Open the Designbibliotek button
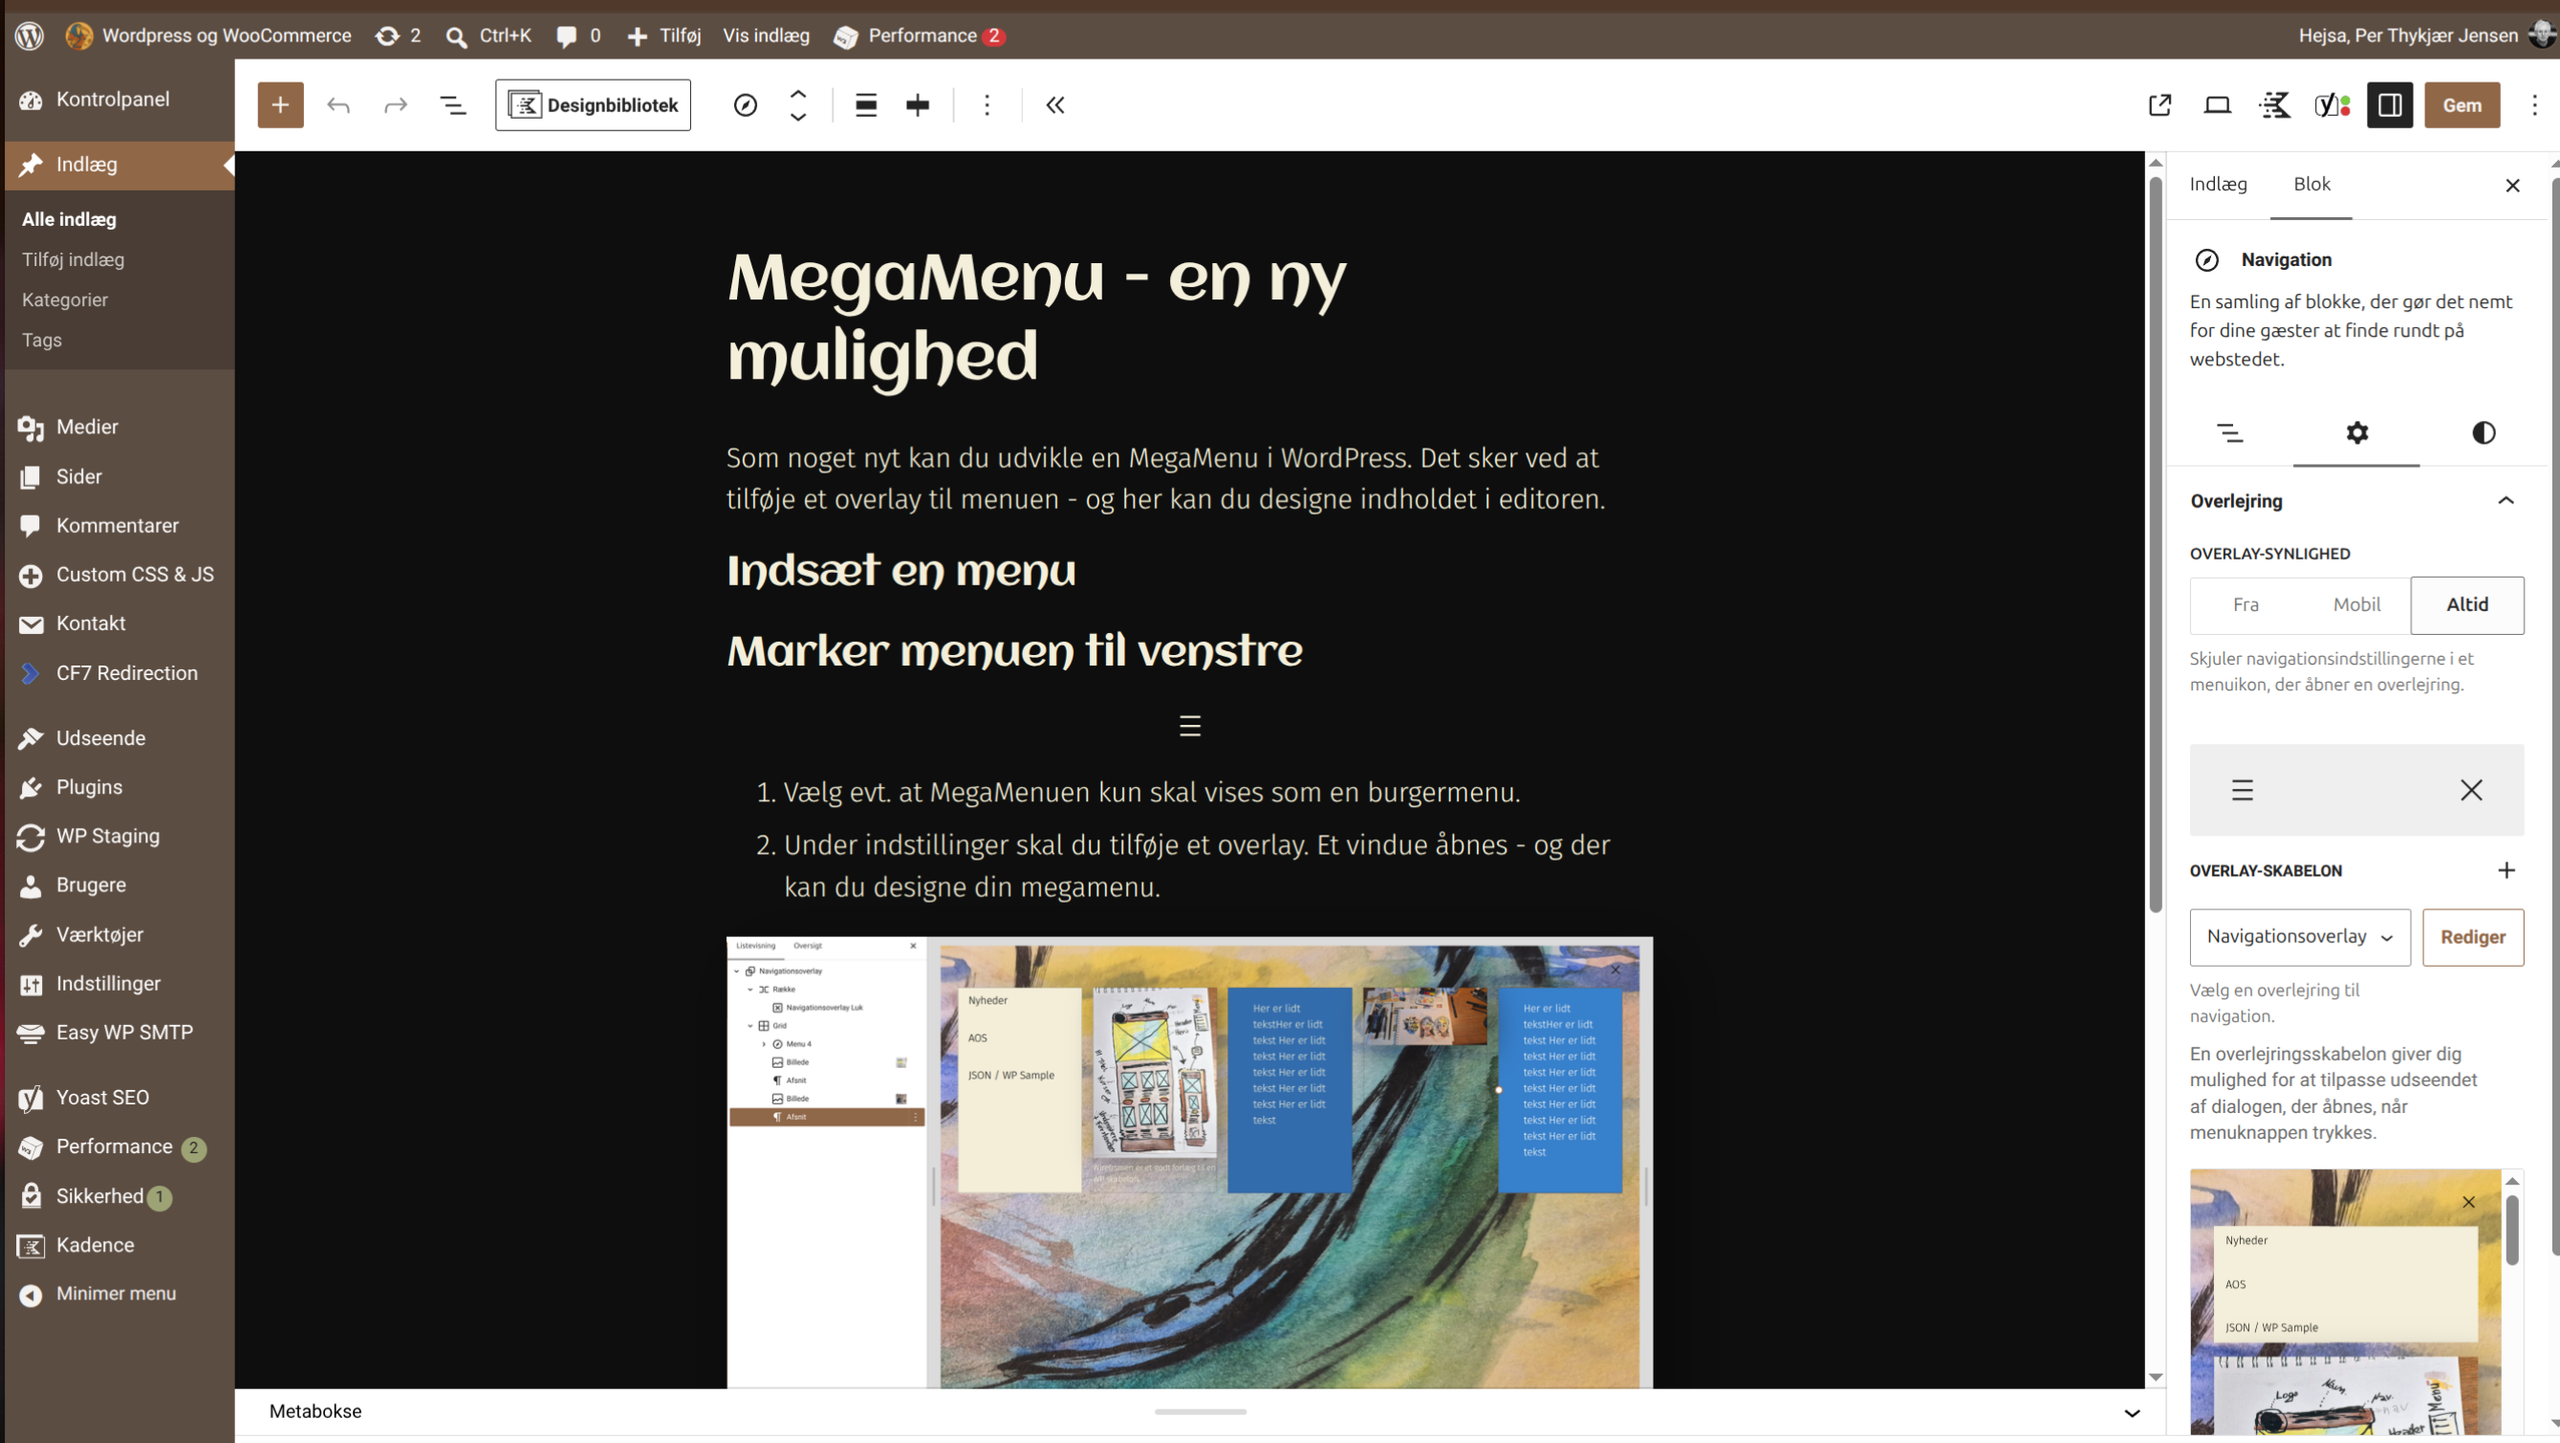This screenshot has width=2560, height=1443. point(593,105)
